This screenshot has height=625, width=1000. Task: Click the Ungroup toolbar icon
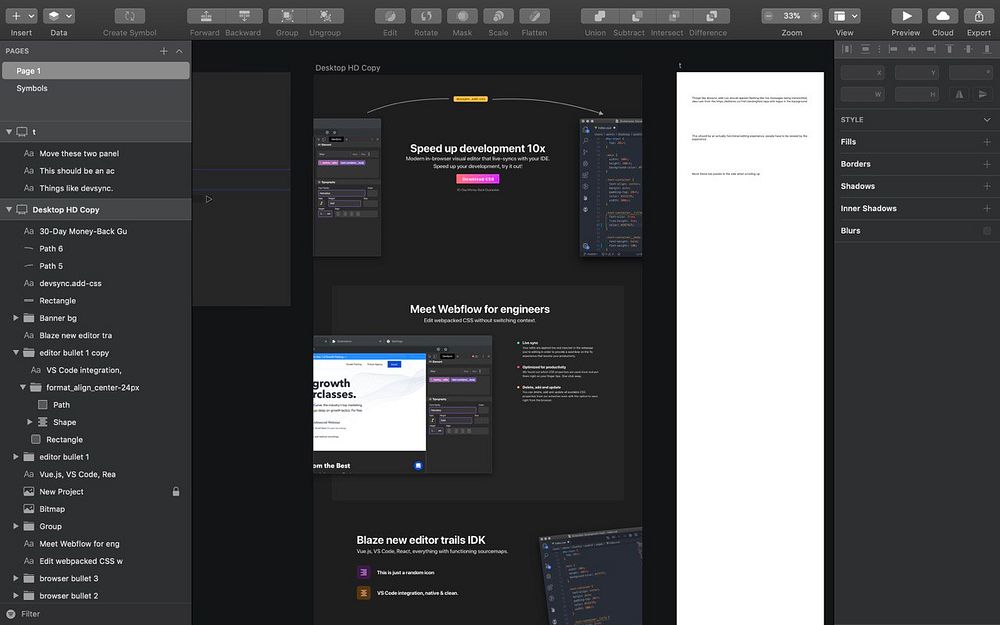click(x=325, y=16)
